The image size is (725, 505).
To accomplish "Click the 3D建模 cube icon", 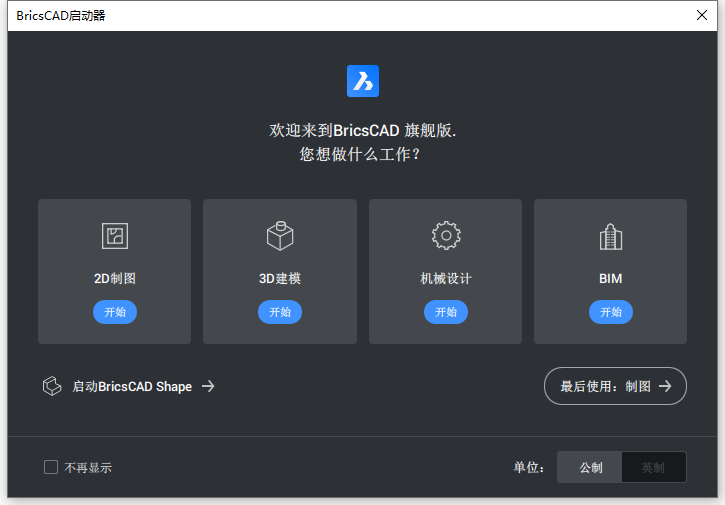I will pyautogui.click(x=280, y=236).
